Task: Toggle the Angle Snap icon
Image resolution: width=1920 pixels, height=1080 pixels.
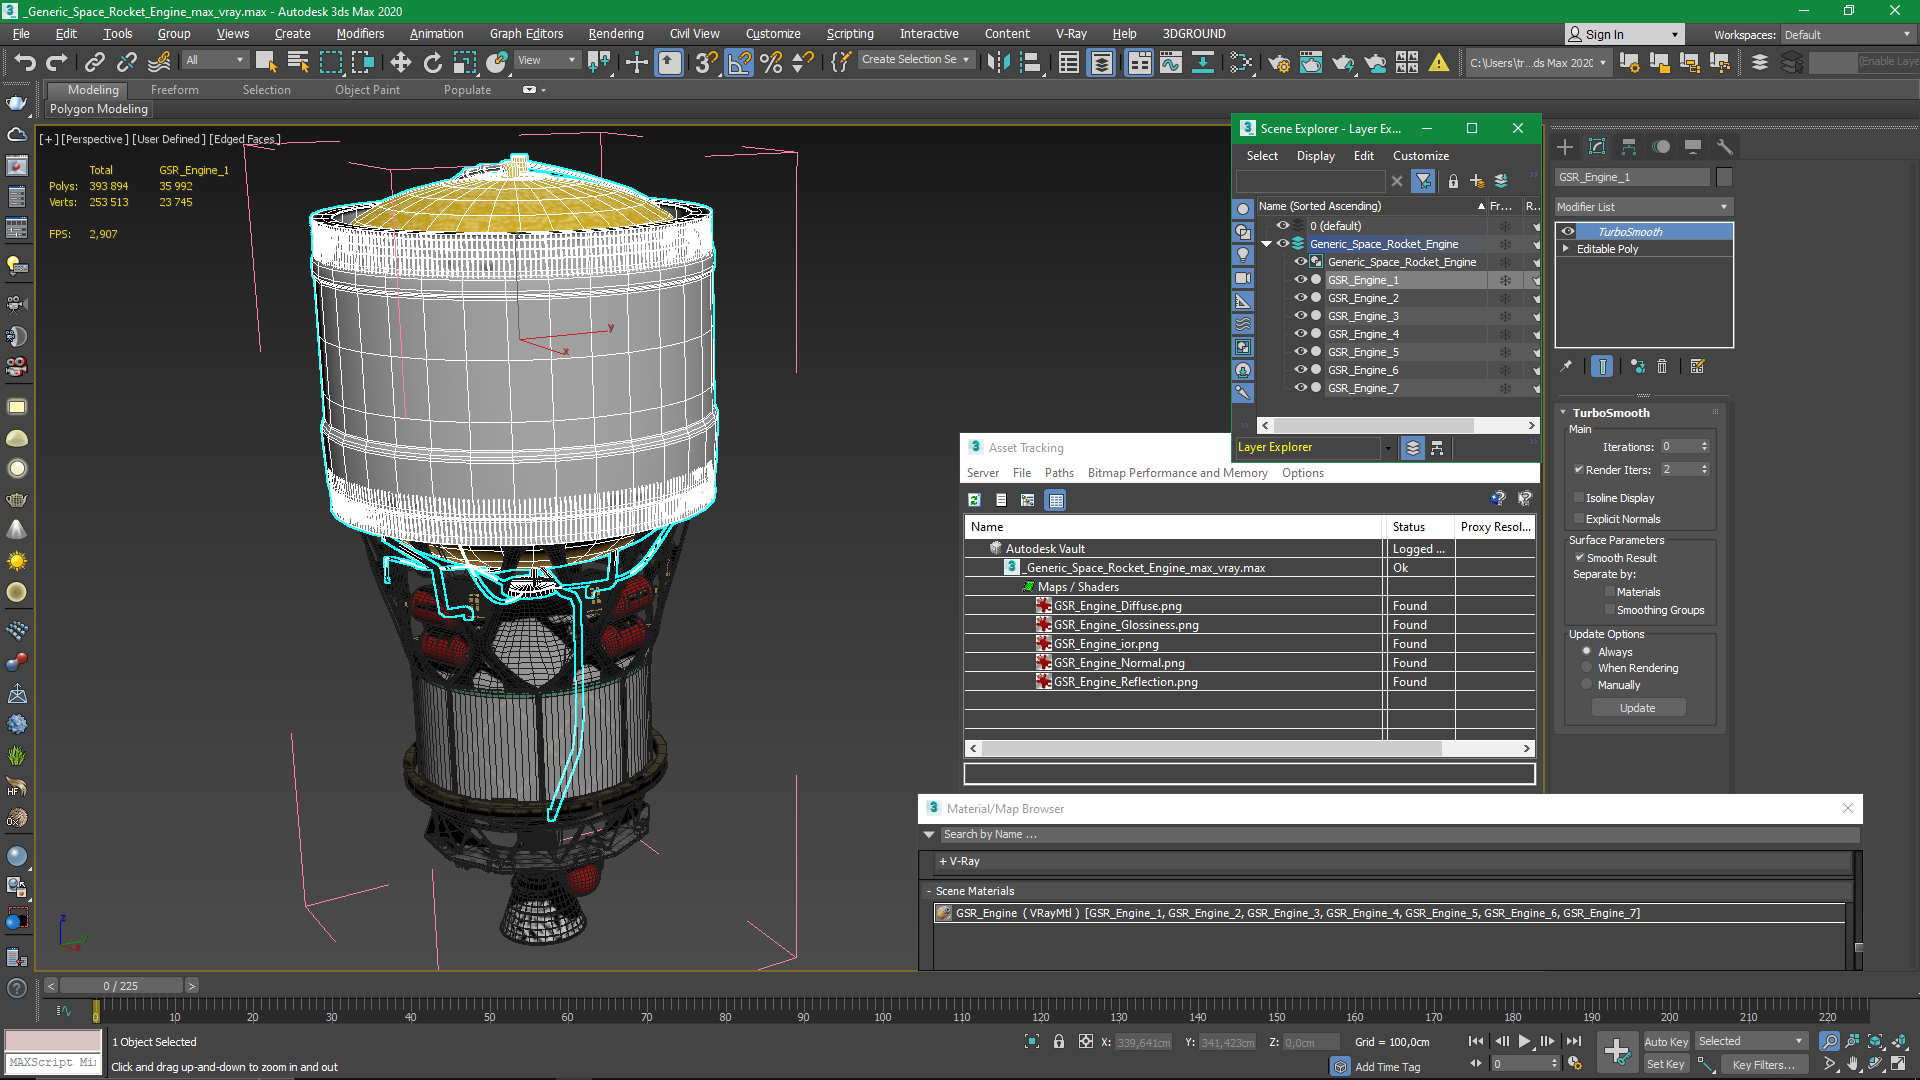Action: pyautogui.click(x=739, y=62)
